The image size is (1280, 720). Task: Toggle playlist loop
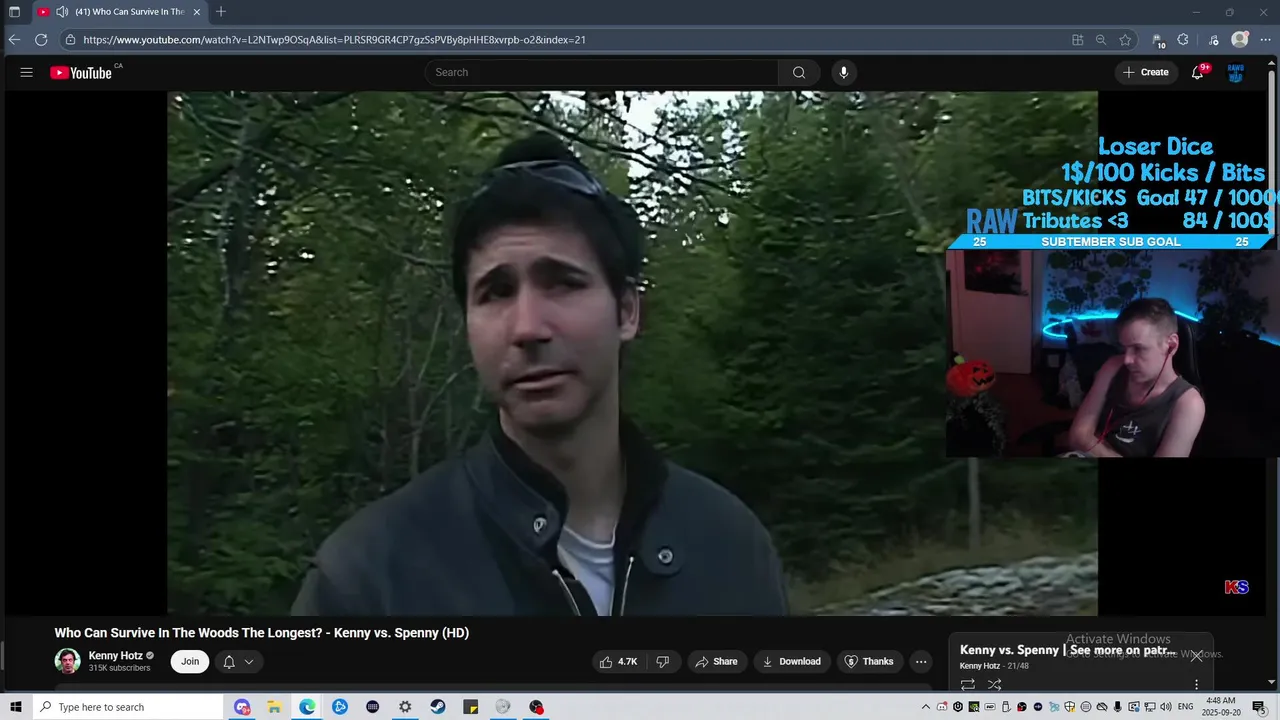point(968,685)
